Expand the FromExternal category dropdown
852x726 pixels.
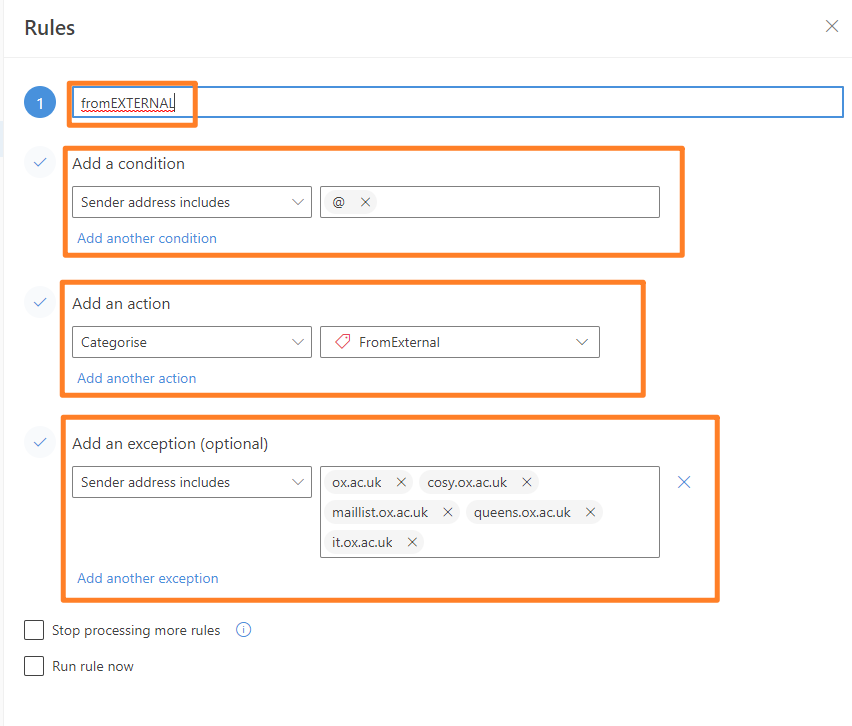(460, 342)
